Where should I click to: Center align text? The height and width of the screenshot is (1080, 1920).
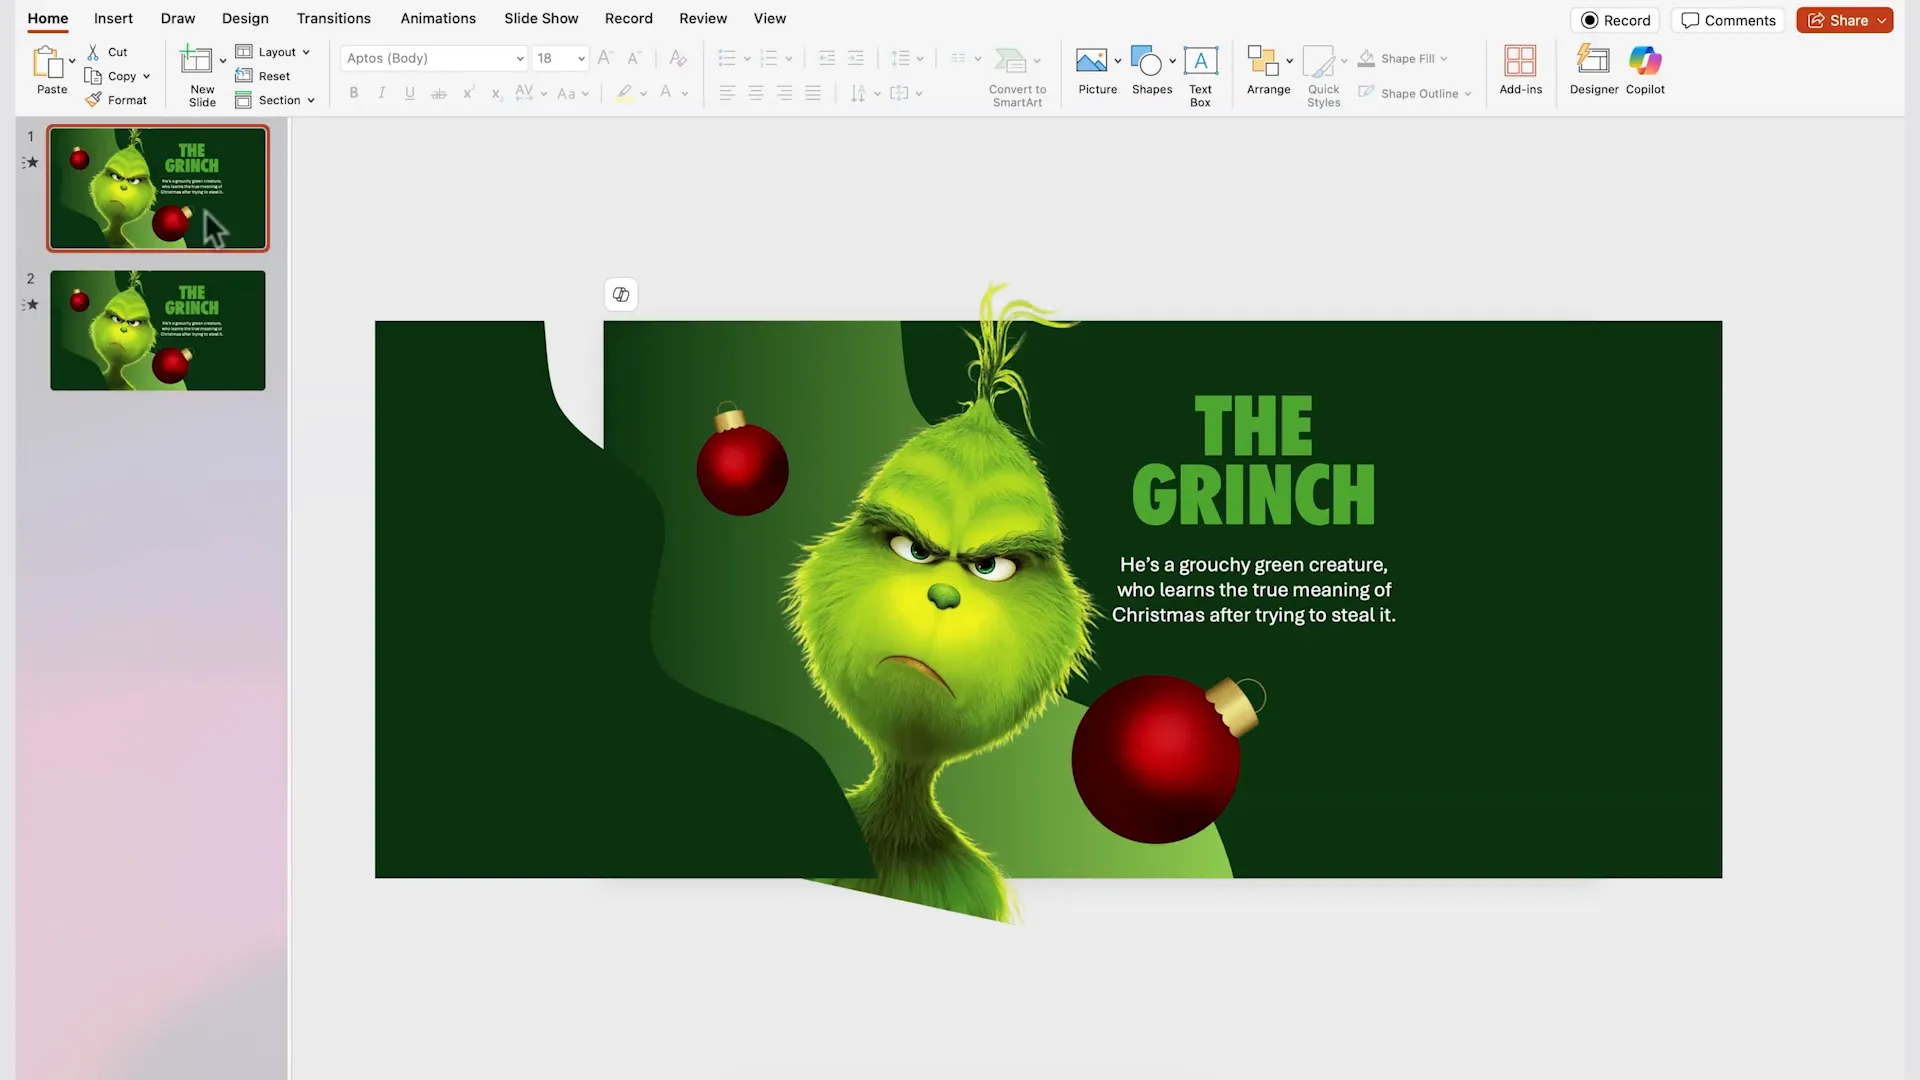click(x=756, y=93)
